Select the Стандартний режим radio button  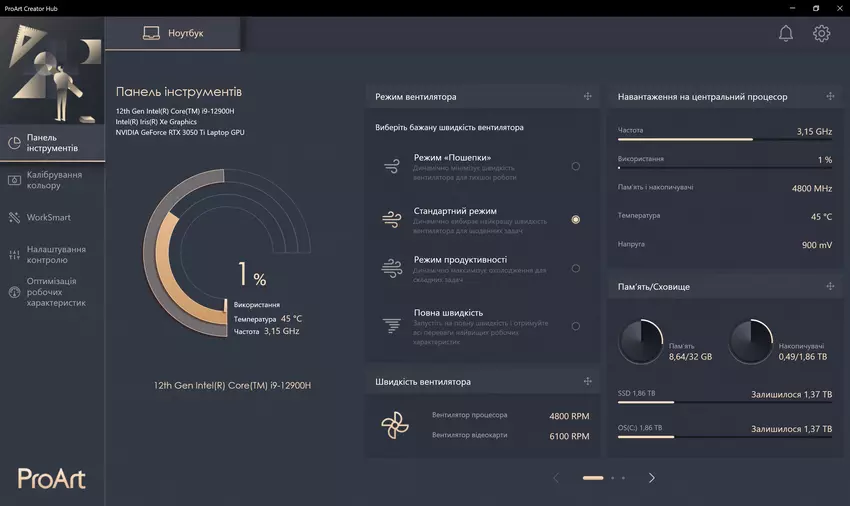[x=575, y=219]
